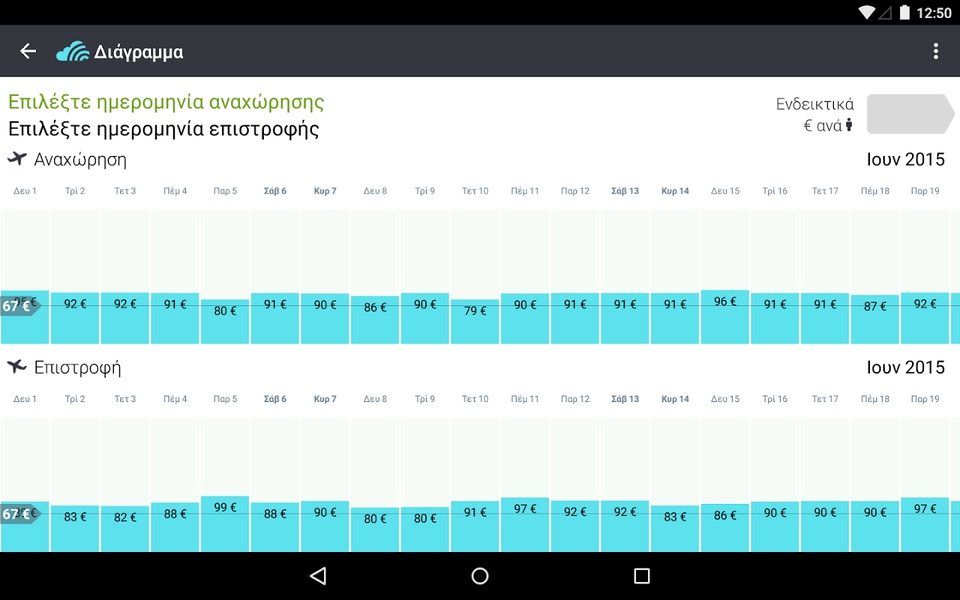Tap the Android back navigation button
Screen dimensions: 960x600
coord(318,576)
